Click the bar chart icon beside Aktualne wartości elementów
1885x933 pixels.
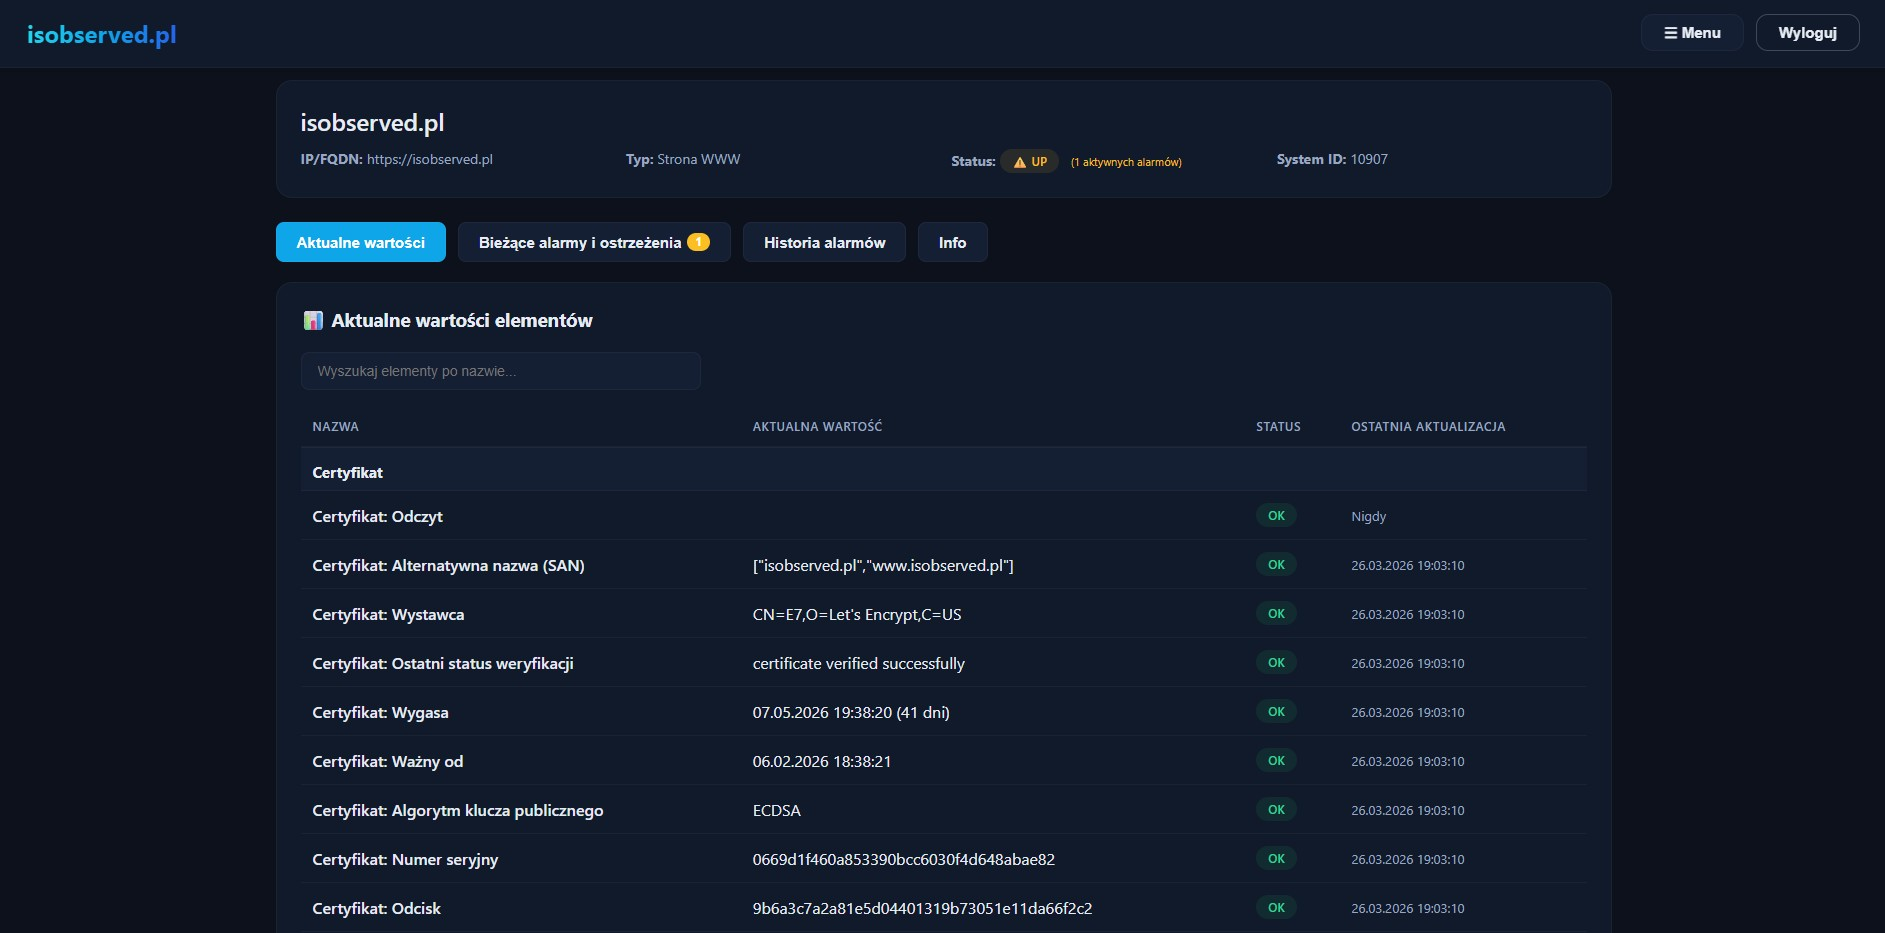(313, 320)
